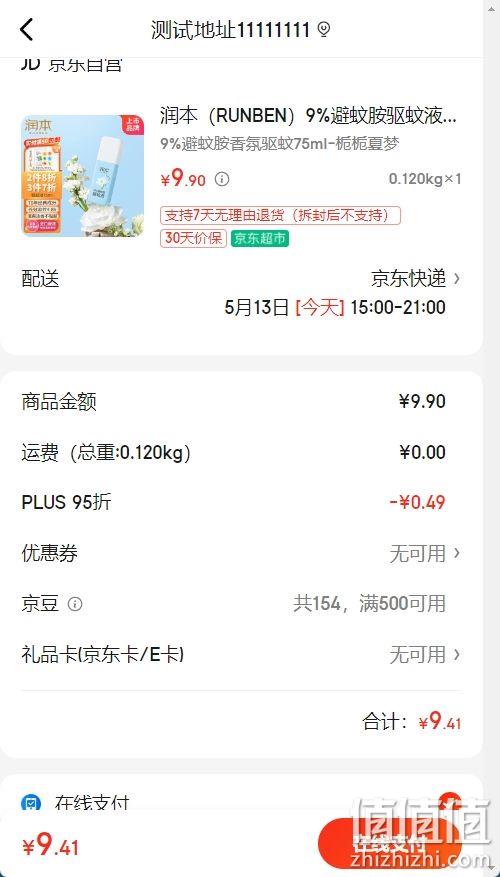The image size is (500, 877).
Task: View the 7天无理由退货 return policy tag
Action: tap(281, 215)
